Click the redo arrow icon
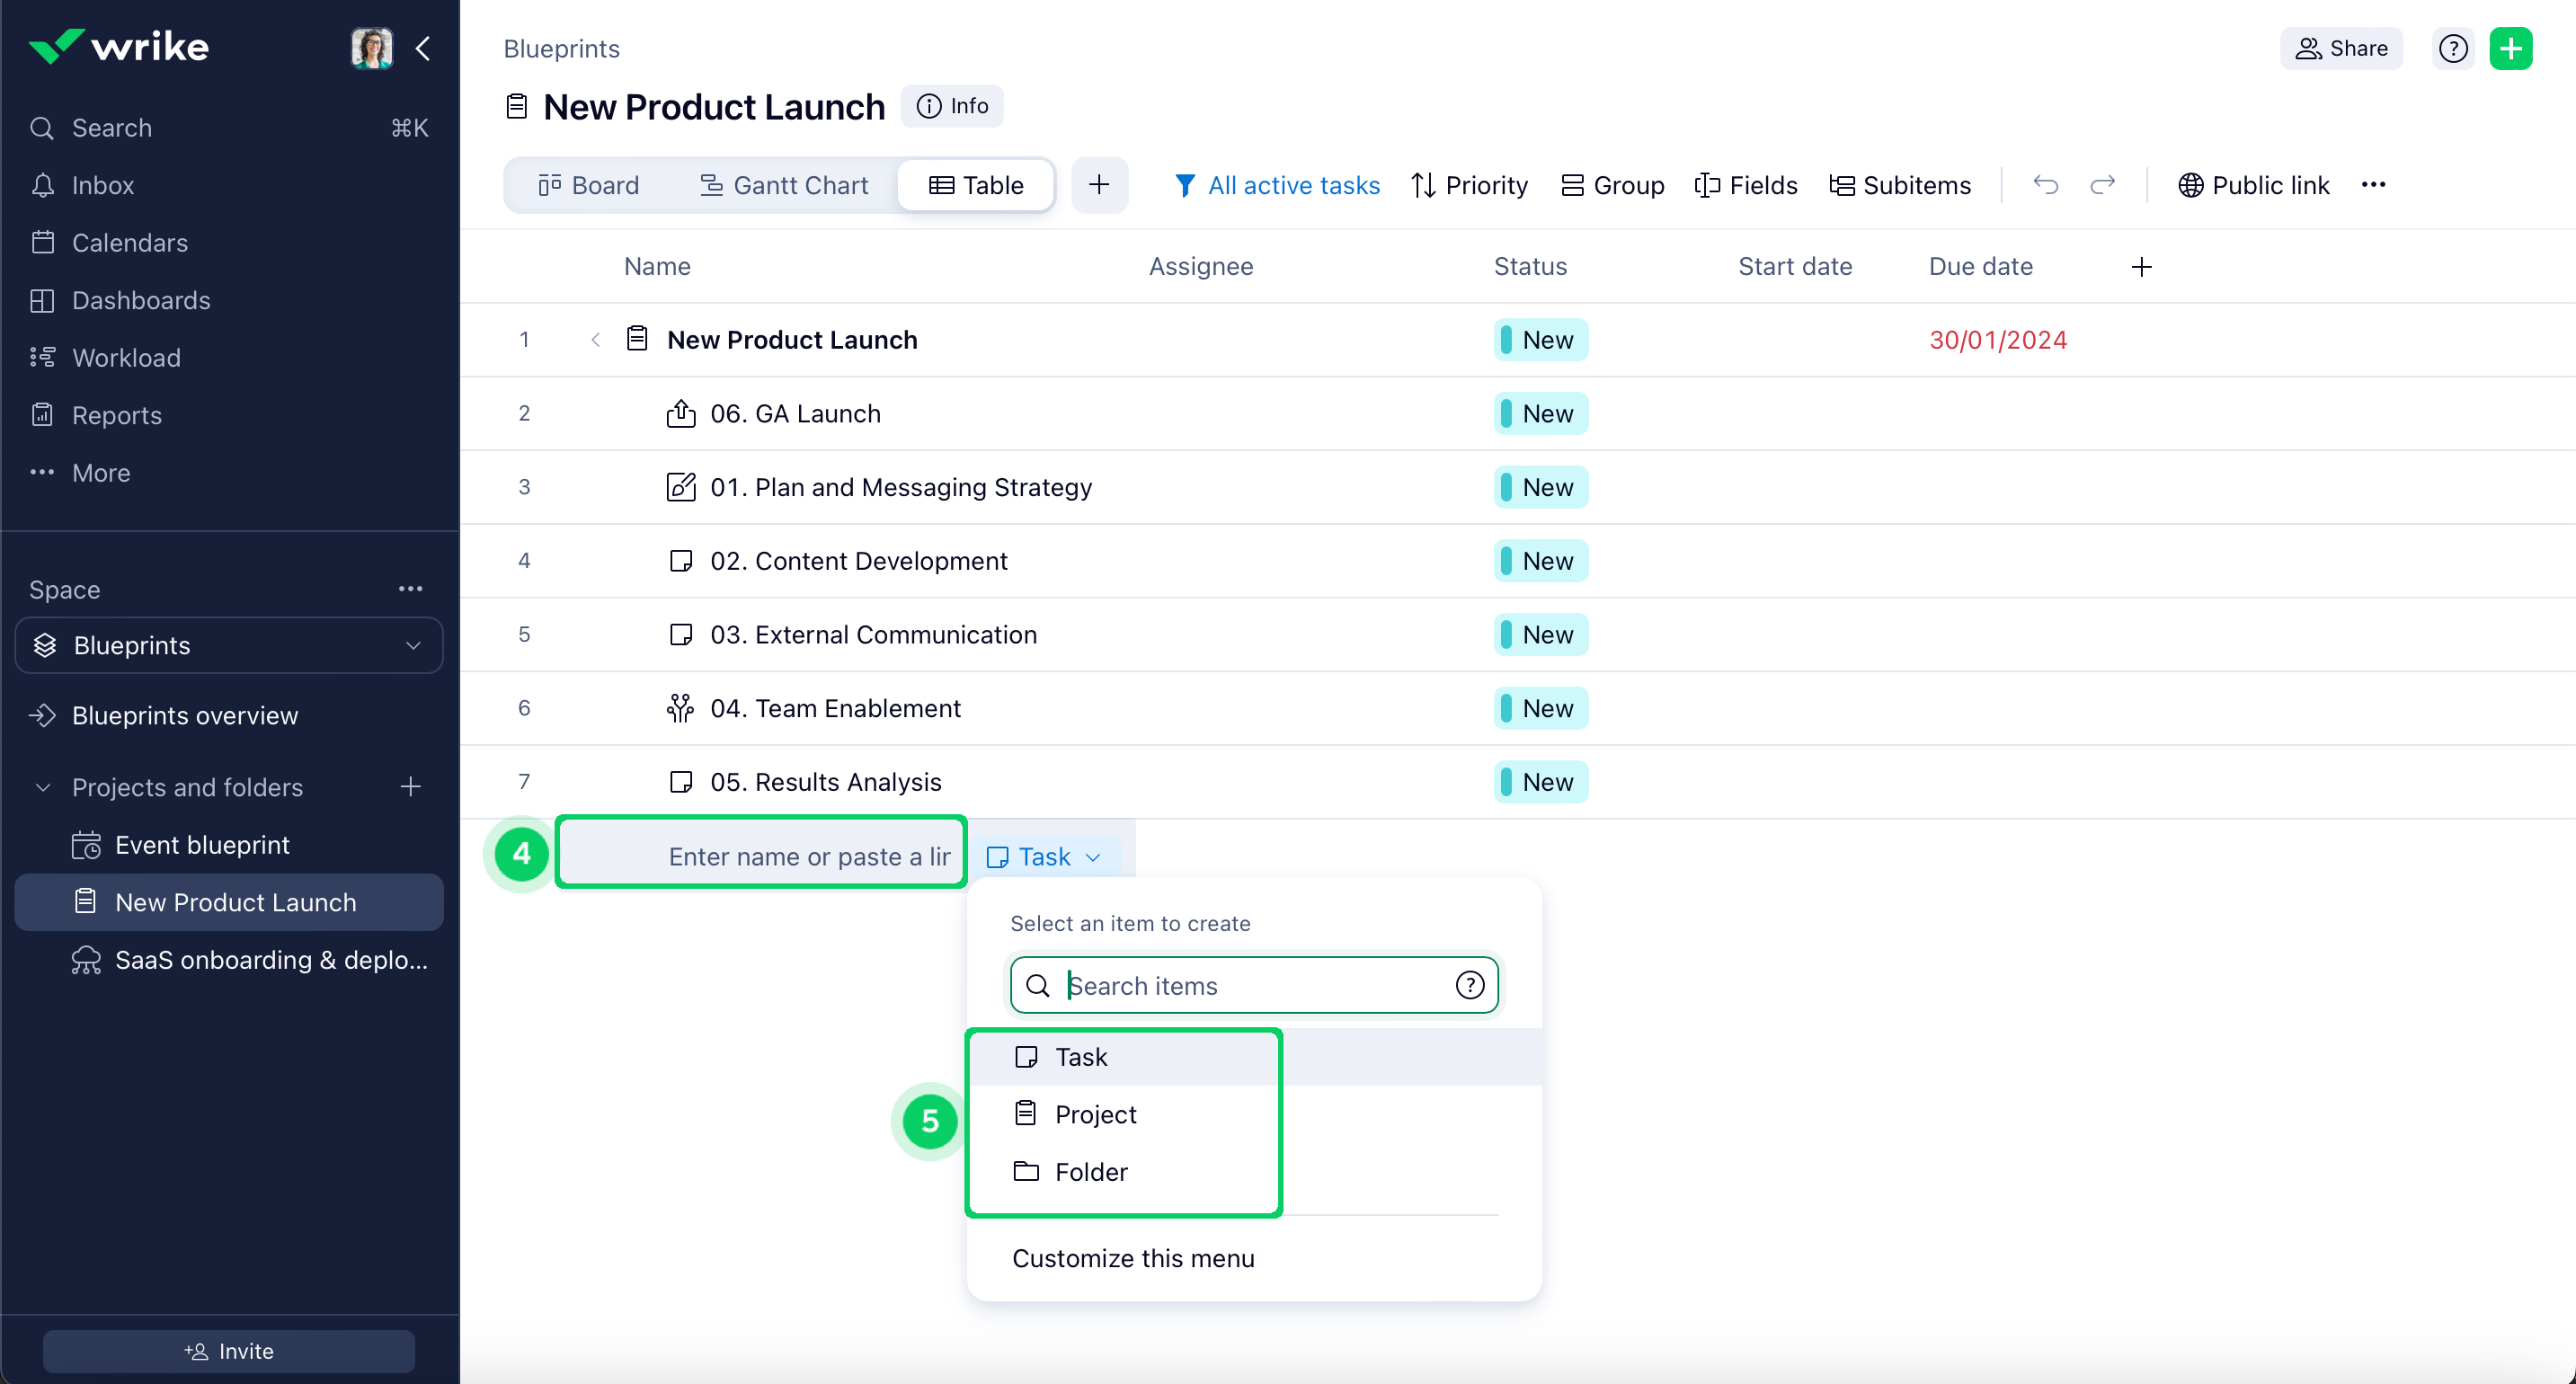Viewport: 2576px width, 1384px height. coord(2103,185)
